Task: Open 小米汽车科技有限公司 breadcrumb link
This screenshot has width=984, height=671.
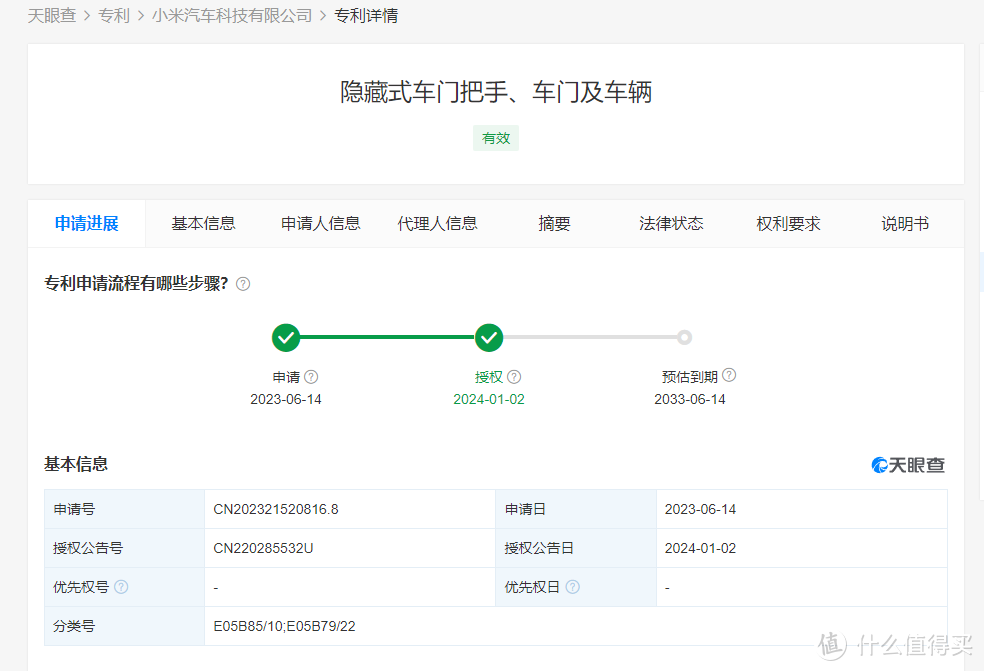Action: point(232,16)
